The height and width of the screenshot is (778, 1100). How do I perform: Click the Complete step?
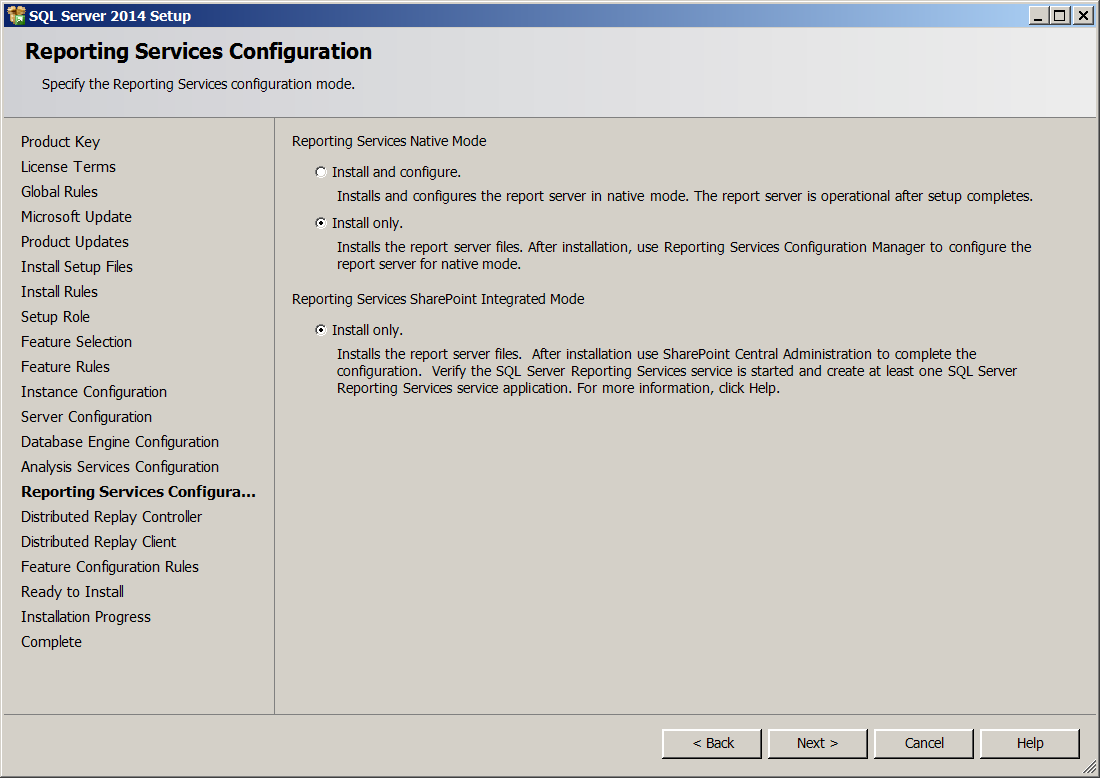[51, 642]
